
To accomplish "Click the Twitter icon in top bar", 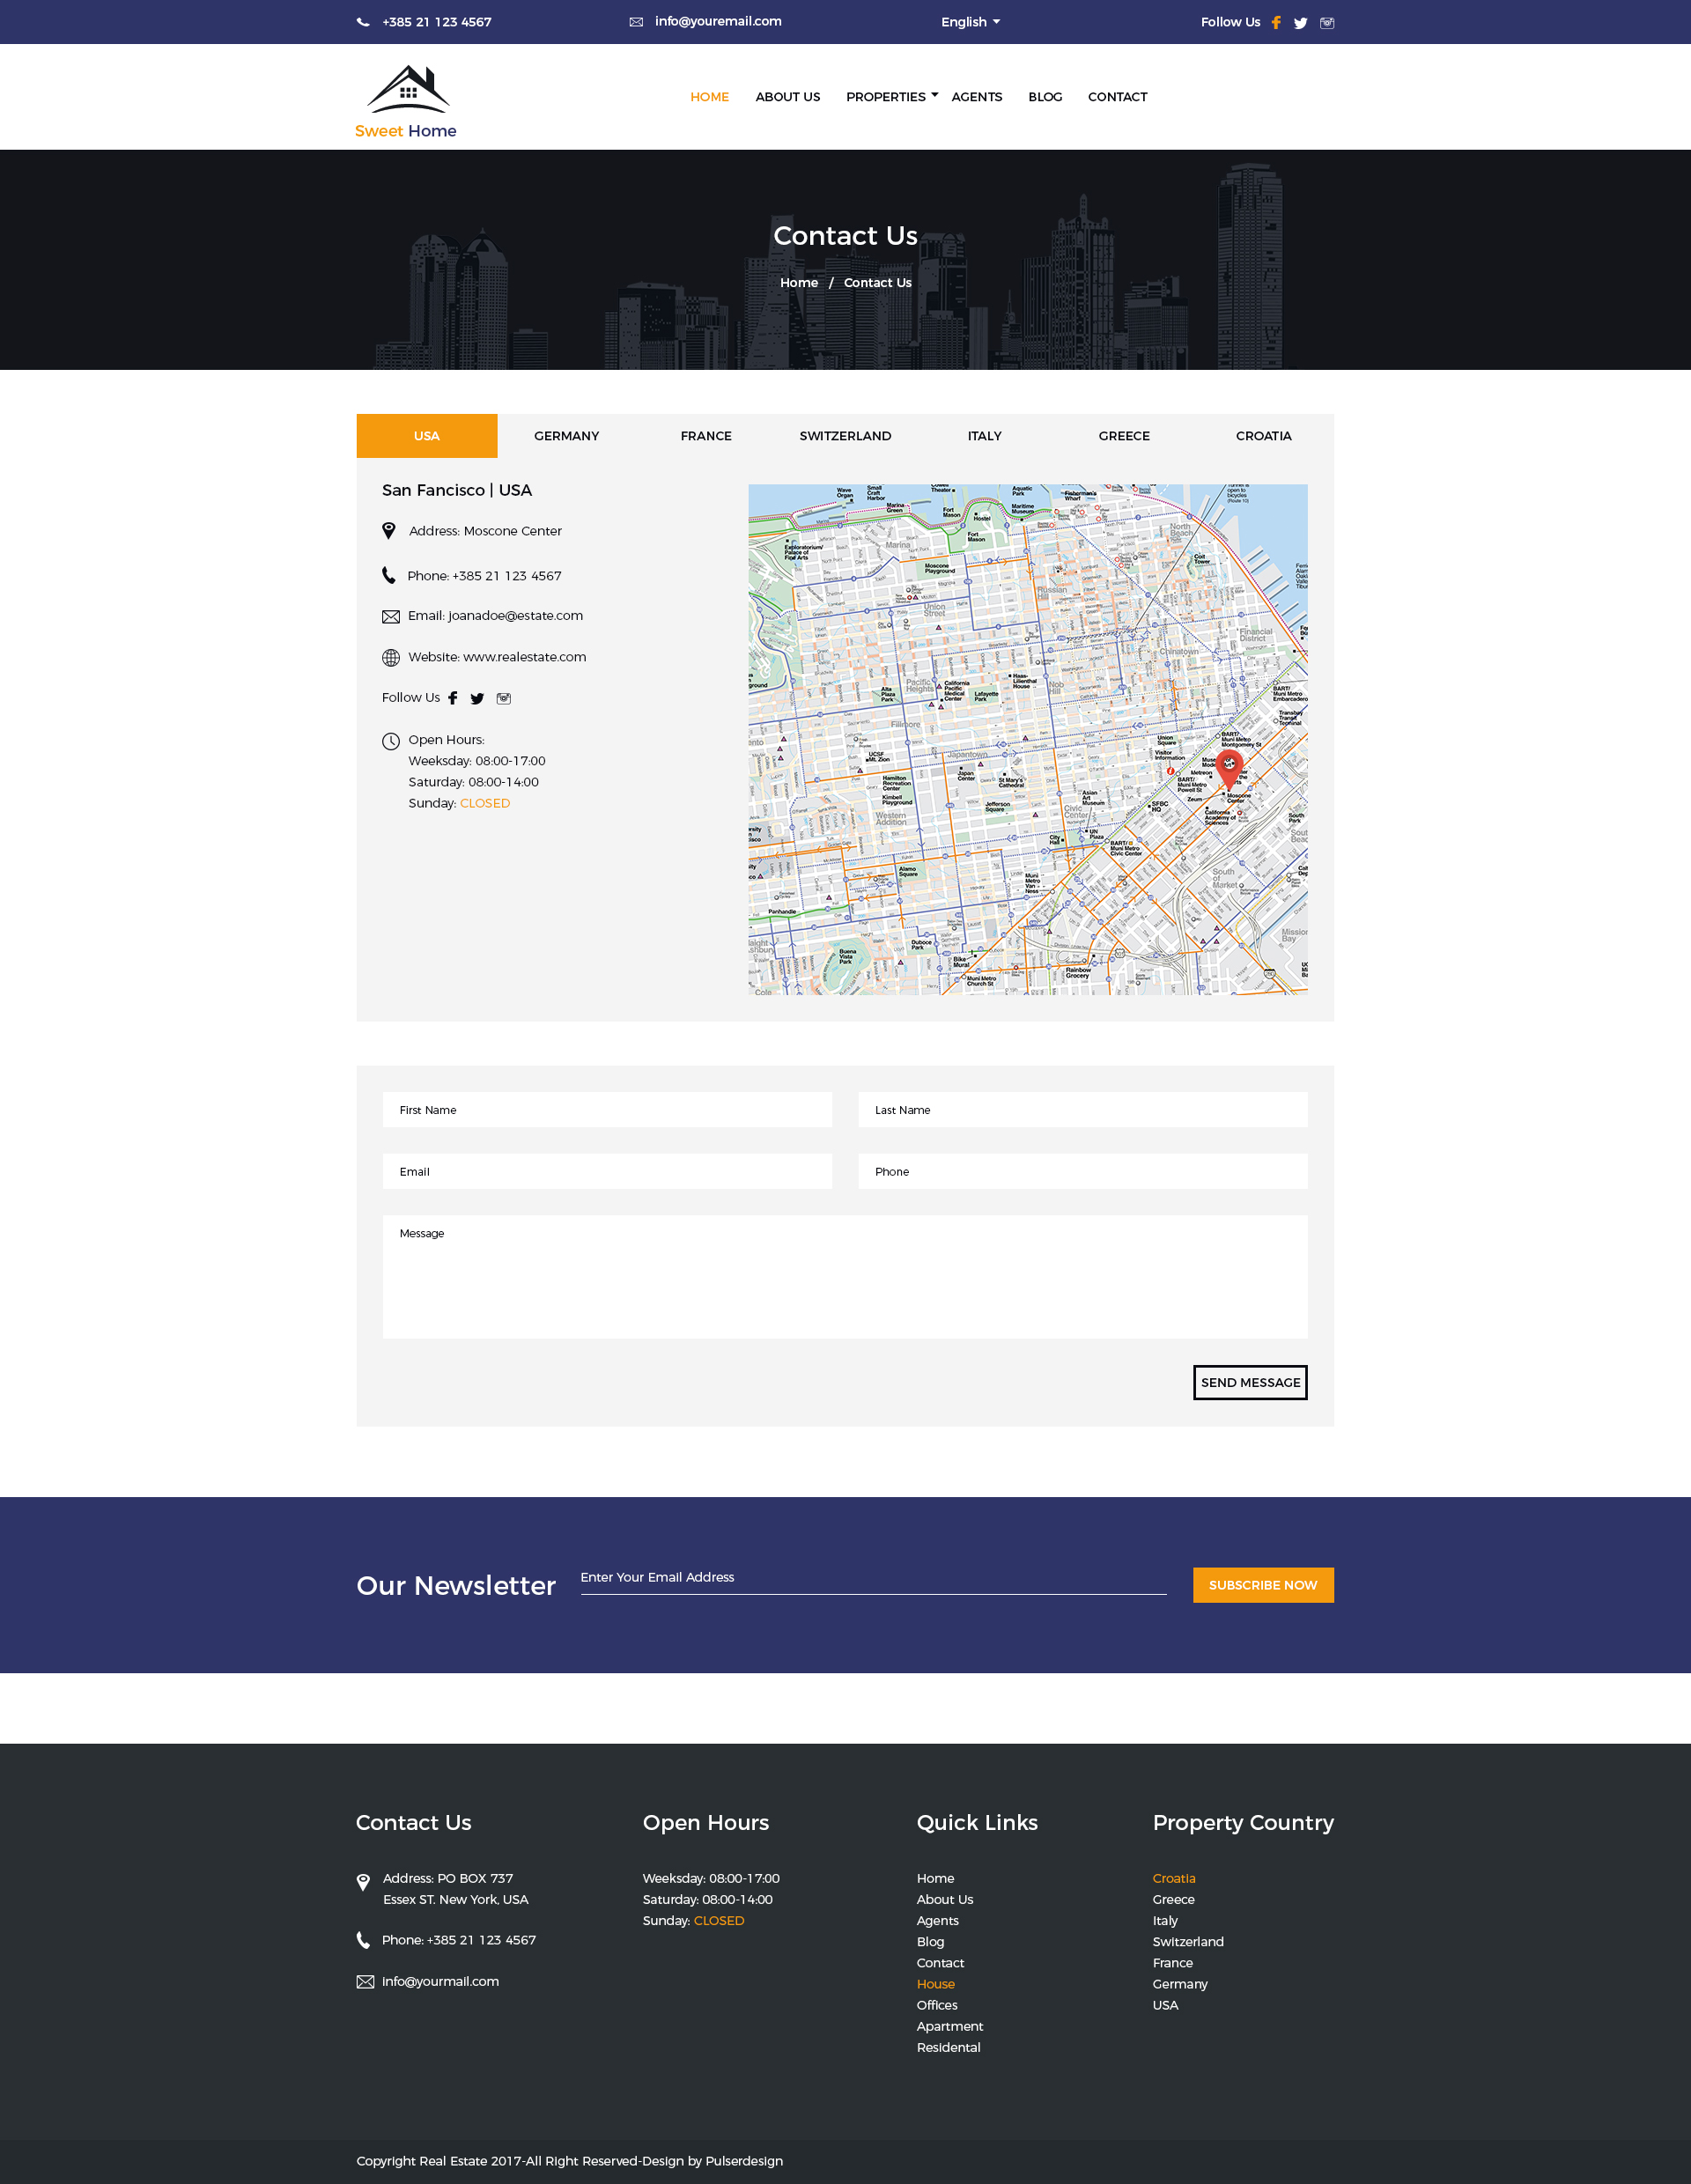I will coord(1300,23).
